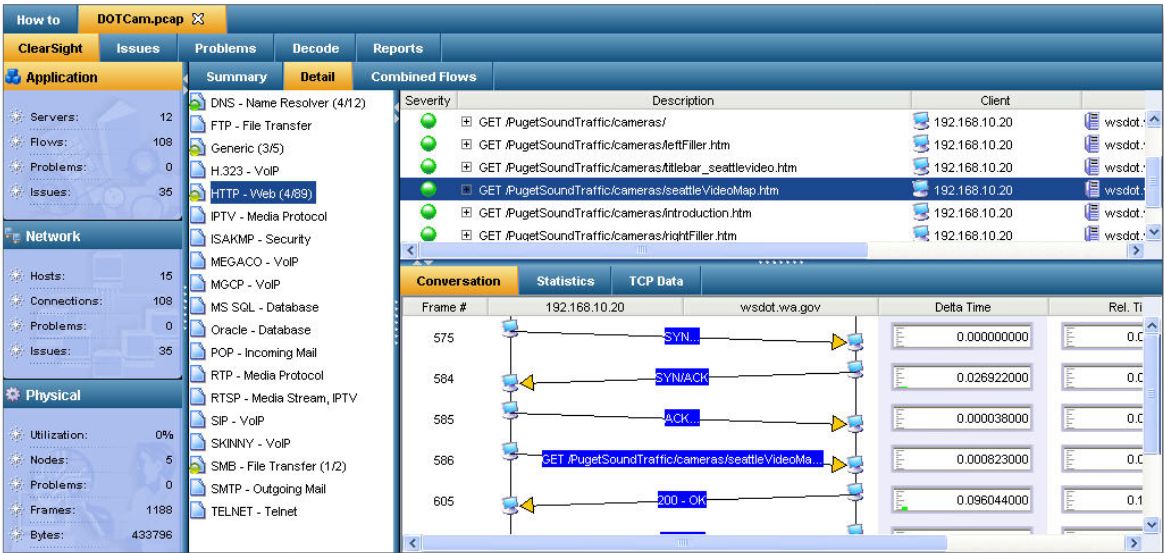Sort by the Severity column header
1164x553 pixels.
coord(428,100)
